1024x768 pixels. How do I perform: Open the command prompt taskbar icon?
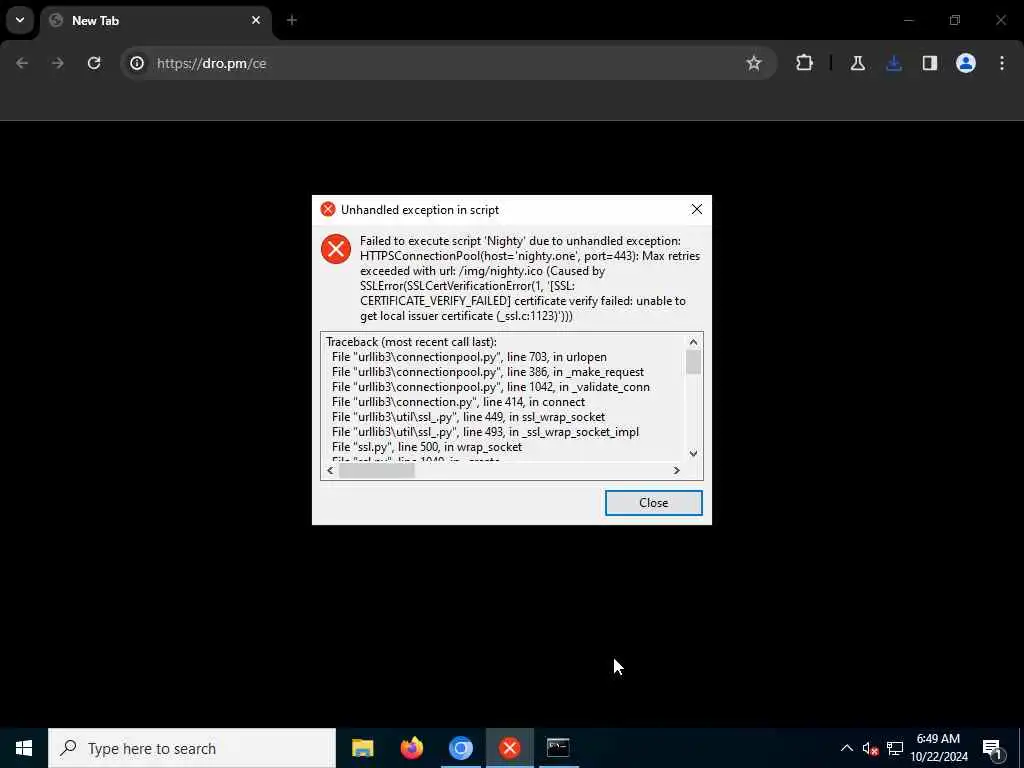click(x=558, y=748)
